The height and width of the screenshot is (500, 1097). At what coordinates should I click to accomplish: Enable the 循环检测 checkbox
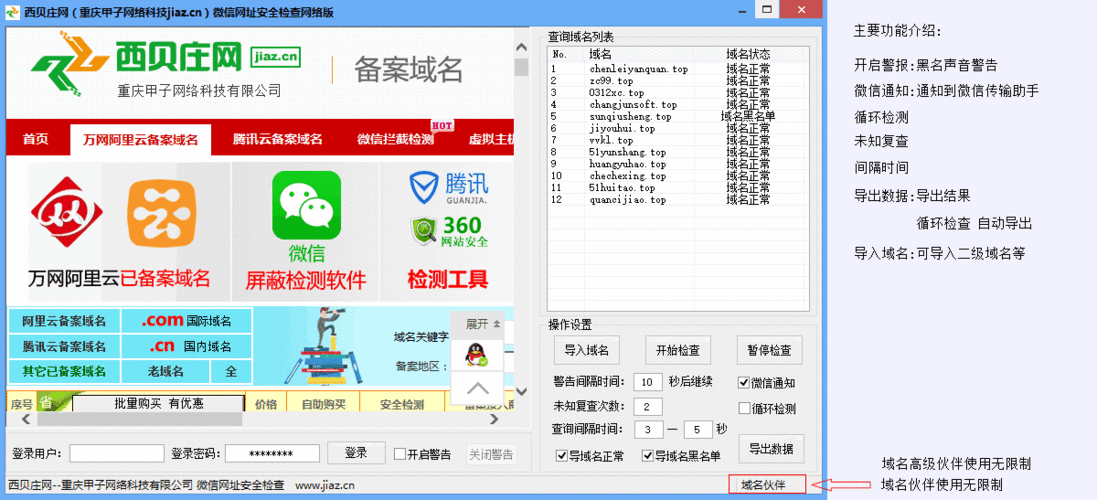[744, 408]
